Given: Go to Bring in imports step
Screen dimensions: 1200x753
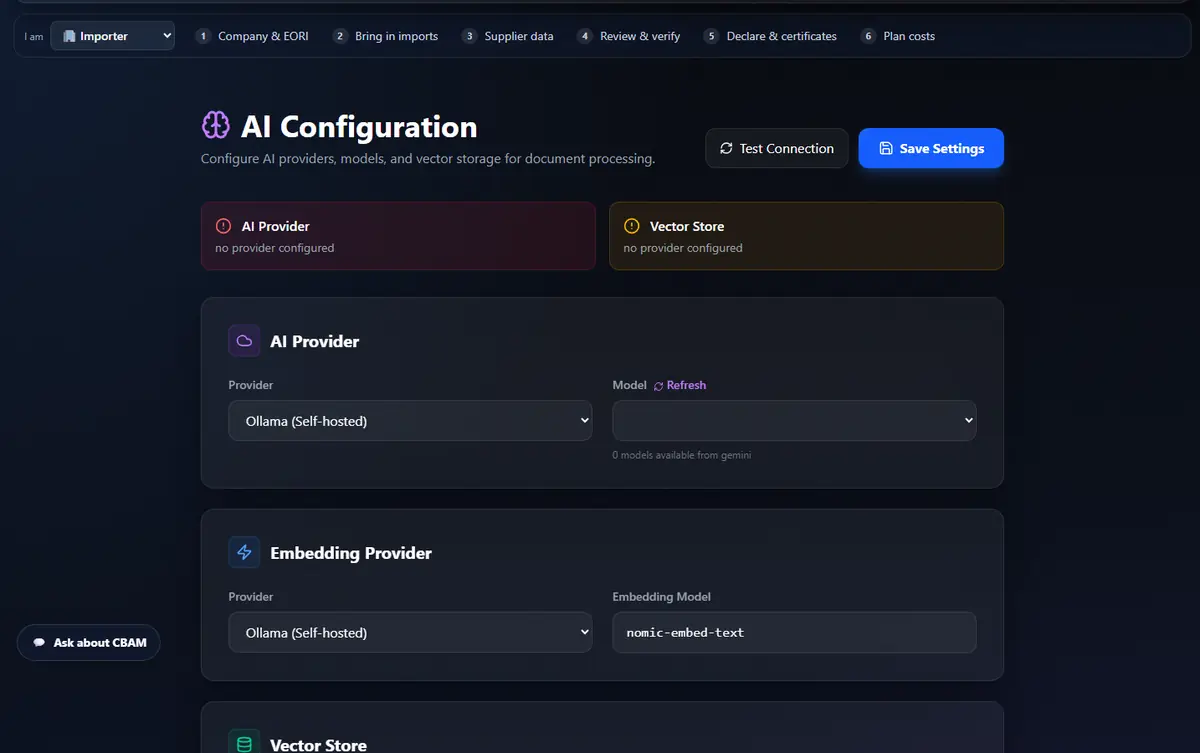Looking at the screenshot, I should 385,36.
